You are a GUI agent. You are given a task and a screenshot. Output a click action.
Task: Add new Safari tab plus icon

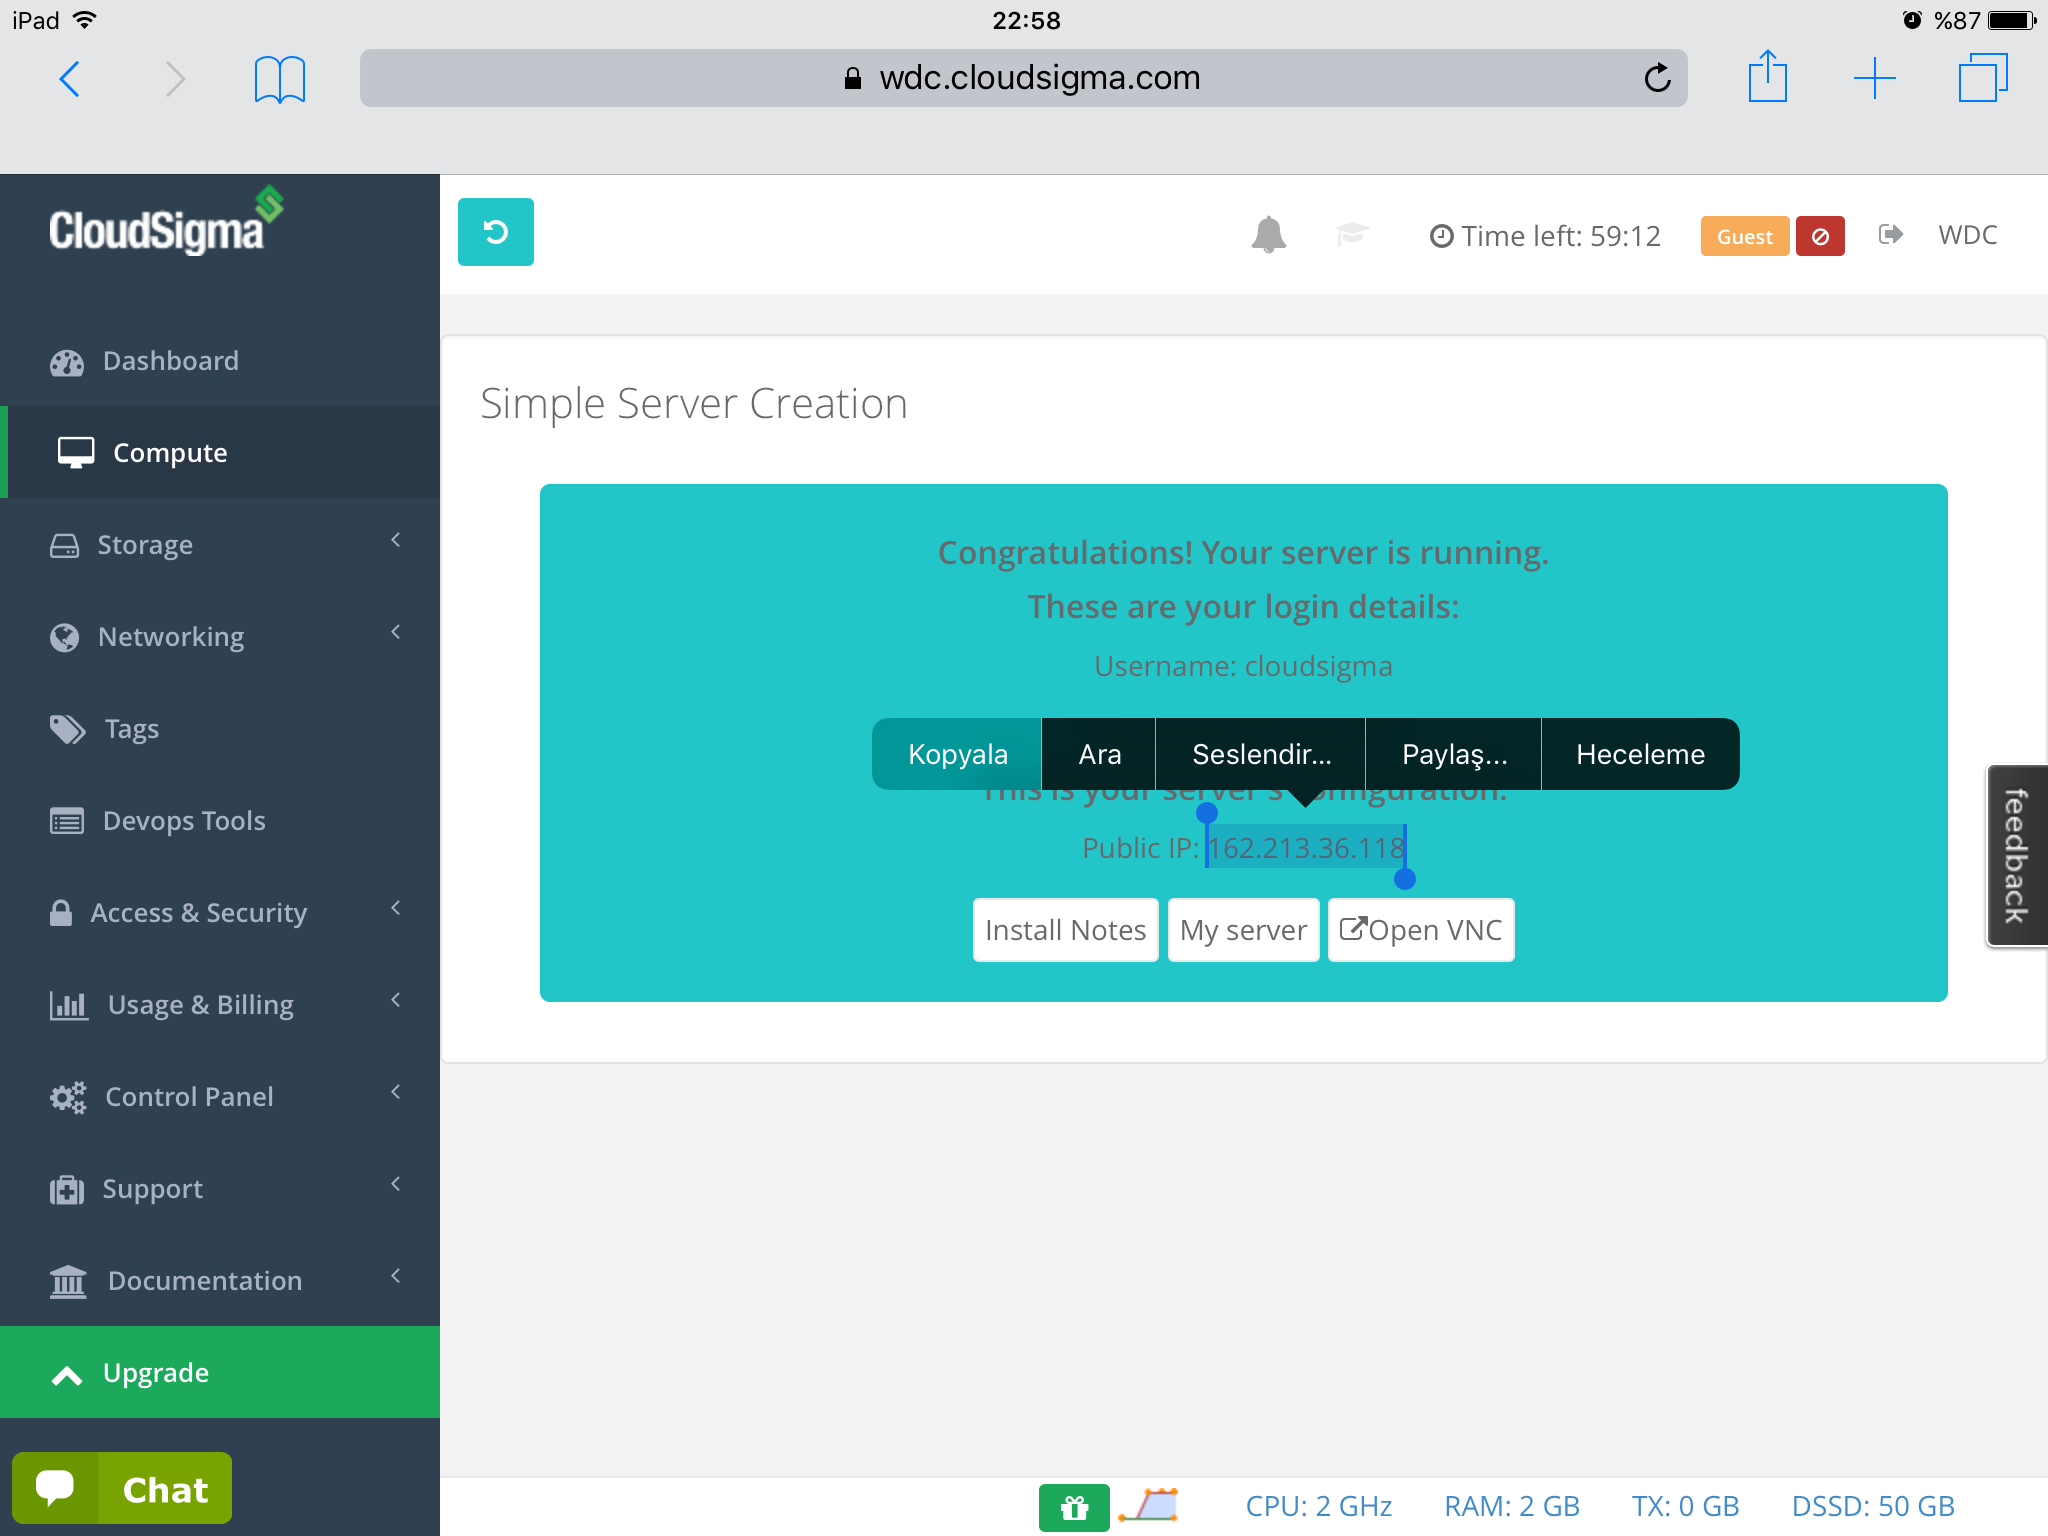coord(1874,78)
